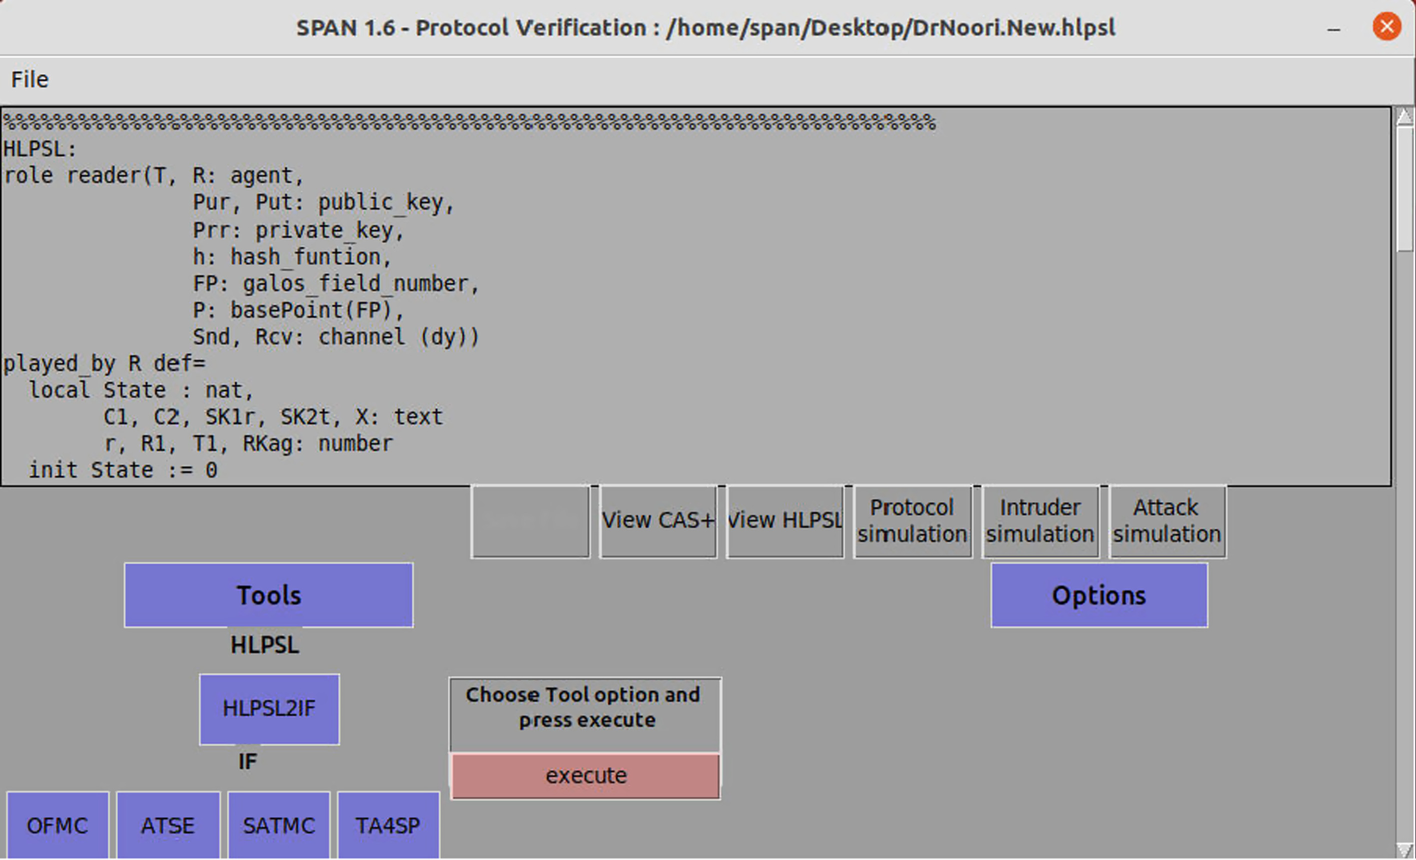Click the vertical scrollbar thumb
1416x860 pixels.
(1404, 188)
